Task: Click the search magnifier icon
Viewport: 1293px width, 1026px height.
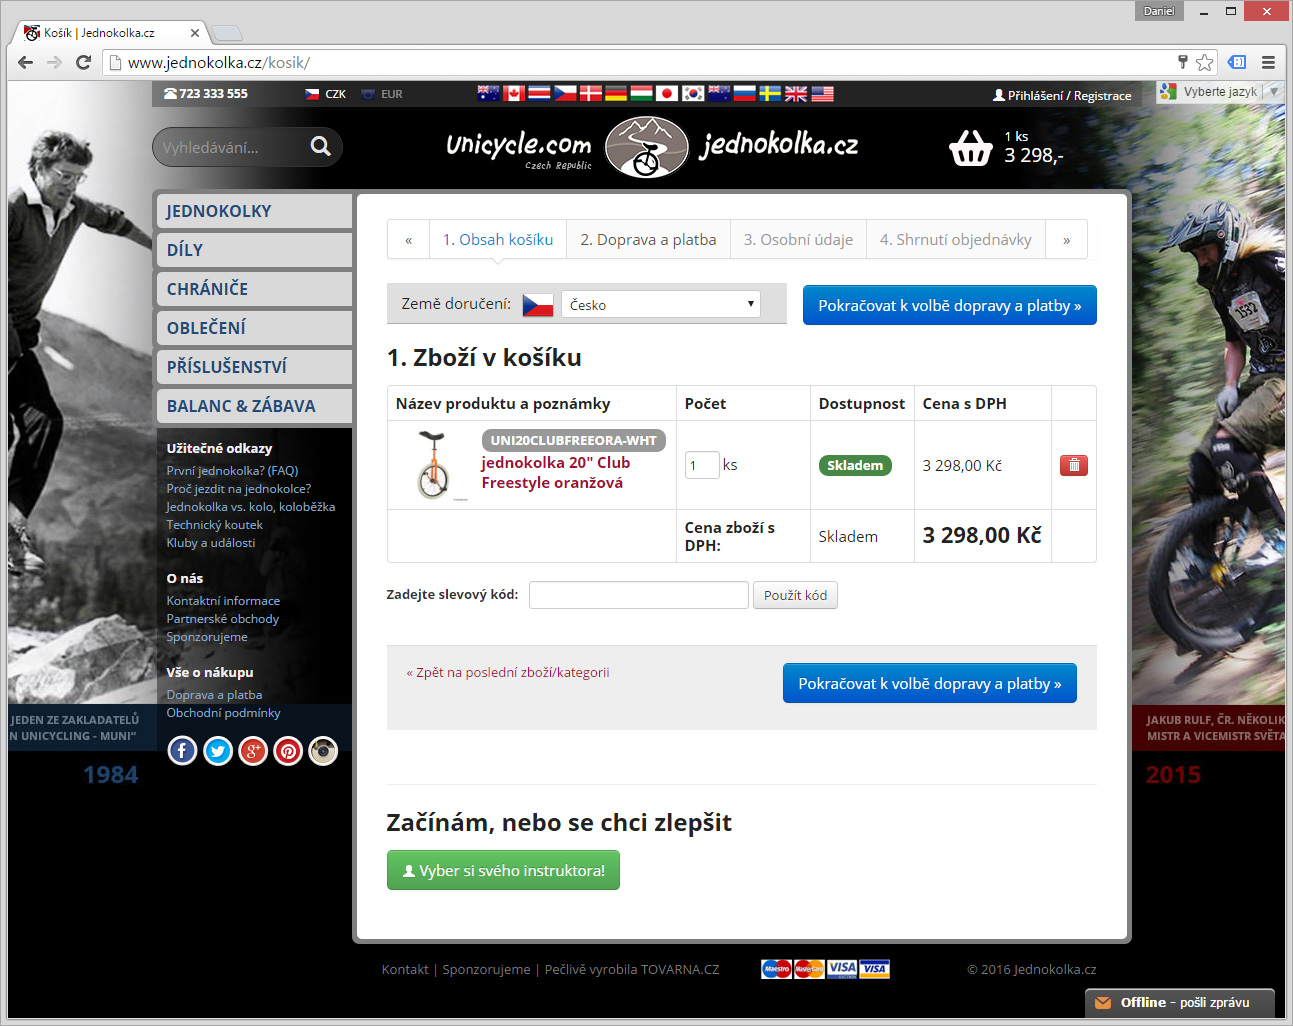Action: pyautogui.click(x=320, y=146)
